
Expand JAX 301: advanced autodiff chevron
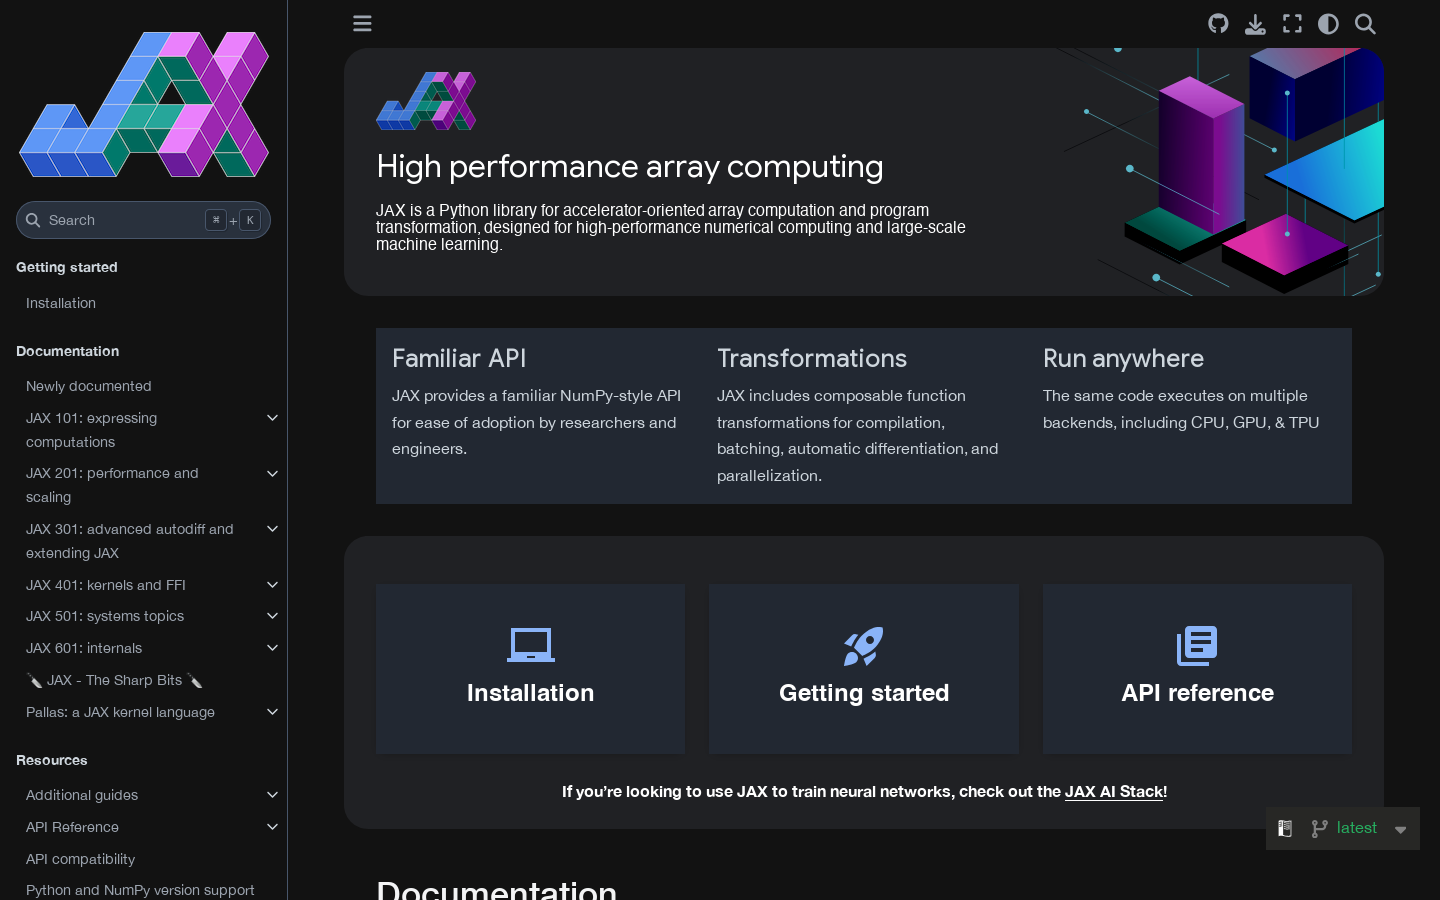click(x=272, y=529)
